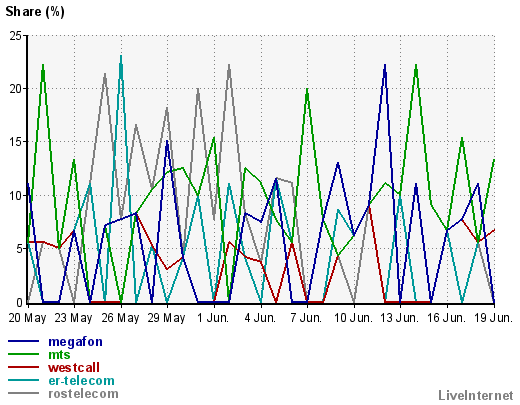Click the '13 Jun.' axis label
Image resolution: width=520 pixels, height=405 pixels.
coord(399,318)
